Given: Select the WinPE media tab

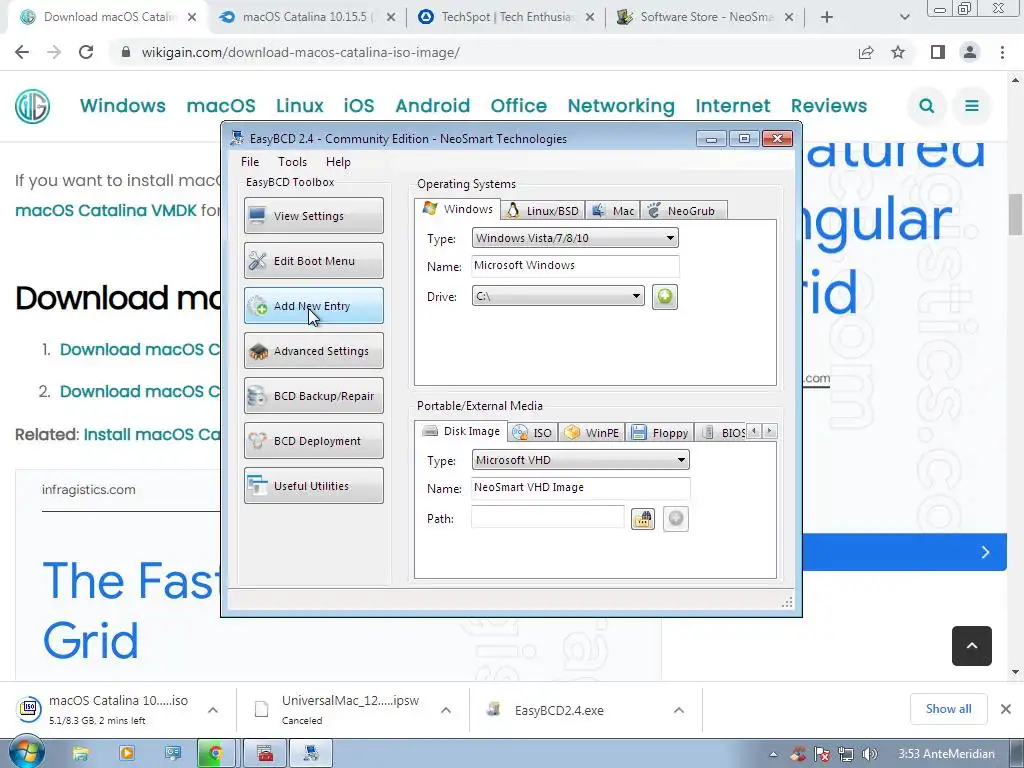Looking at the screenshot, I should click(x=592, y=432).
